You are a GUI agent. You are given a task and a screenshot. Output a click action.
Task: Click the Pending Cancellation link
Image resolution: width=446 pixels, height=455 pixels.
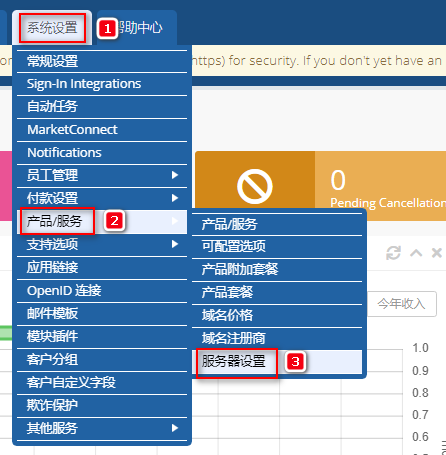click(x=388, y=203)
